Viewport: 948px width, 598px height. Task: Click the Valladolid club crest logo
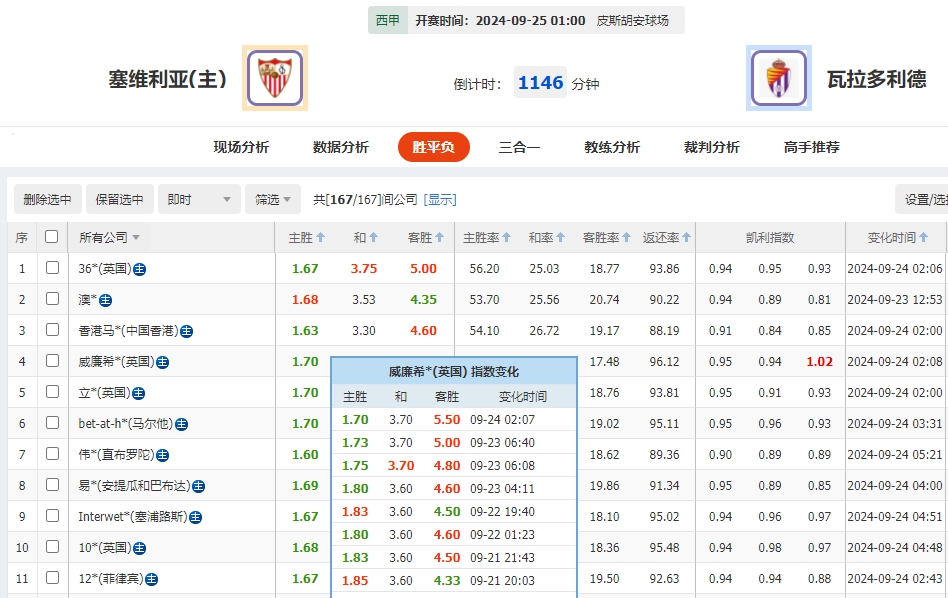click(778, 78)
